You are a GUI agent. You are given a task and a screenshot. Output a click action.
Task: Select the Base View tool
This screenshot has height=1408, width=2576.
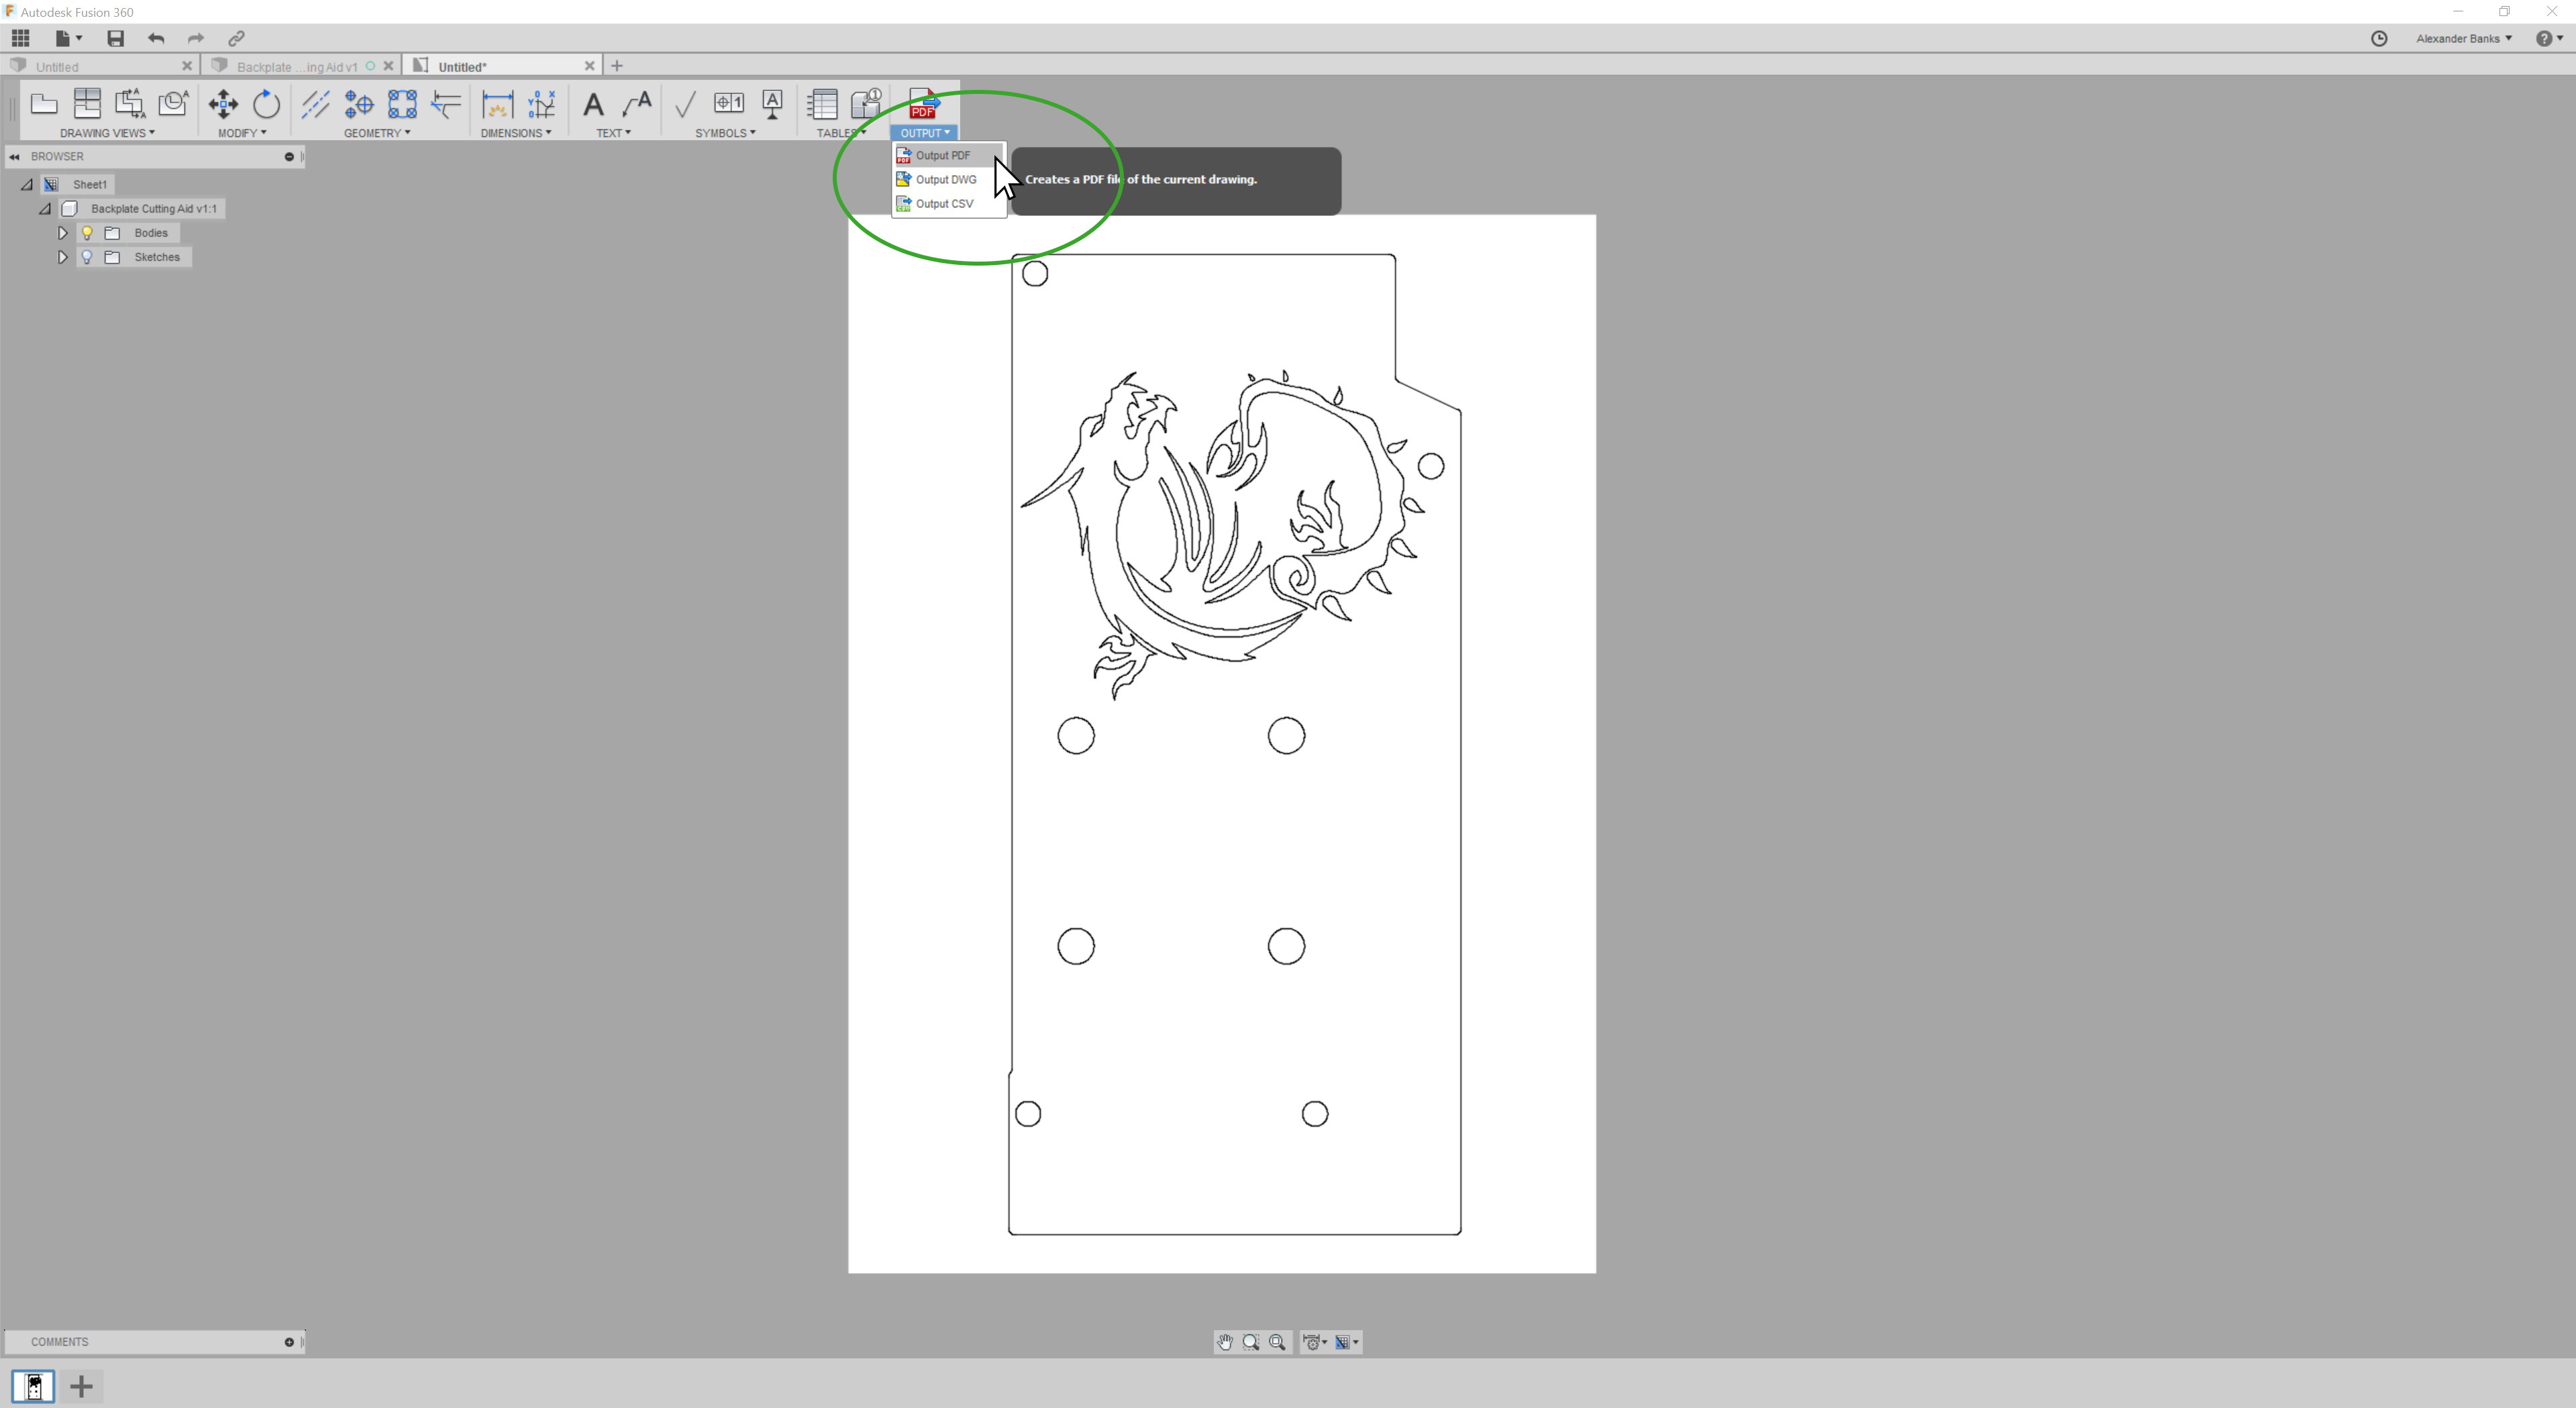44,104
